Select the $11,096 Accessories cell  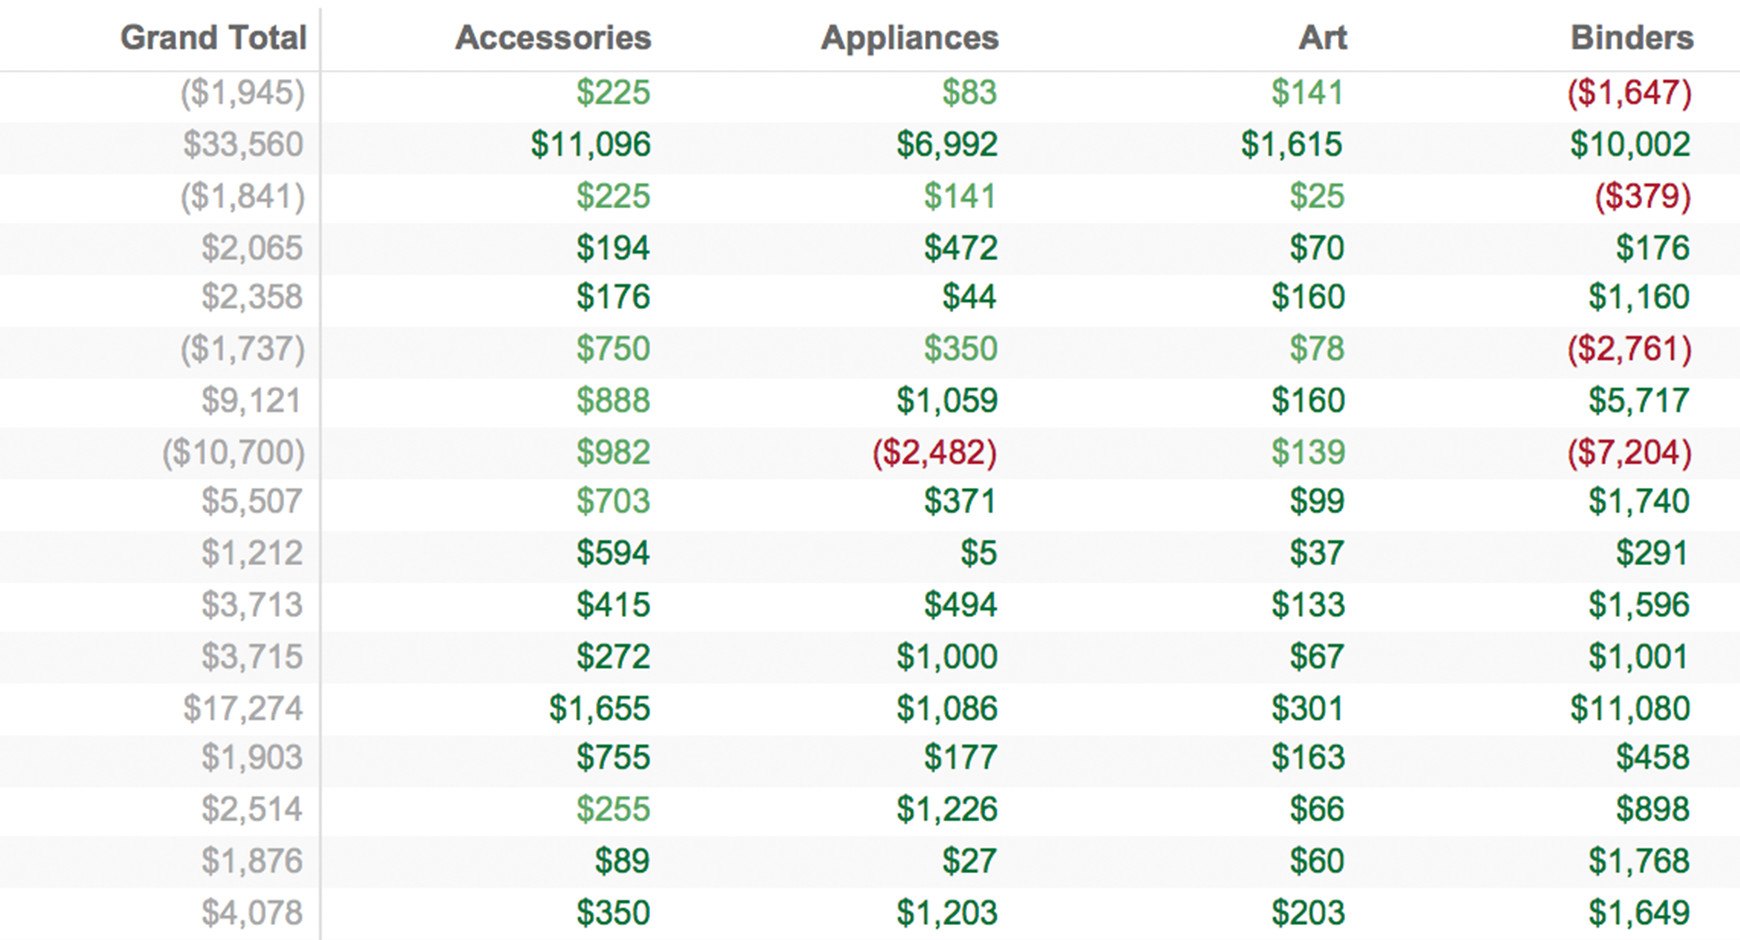590,145
